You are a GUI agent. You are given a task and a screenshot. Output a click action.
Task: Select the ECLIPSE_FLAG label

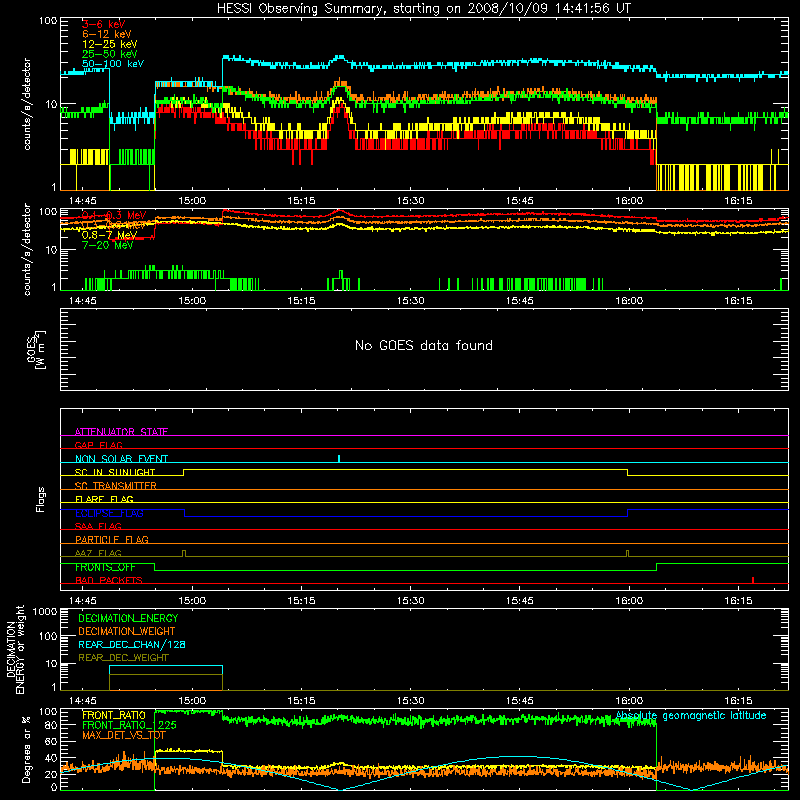point(109,513)
